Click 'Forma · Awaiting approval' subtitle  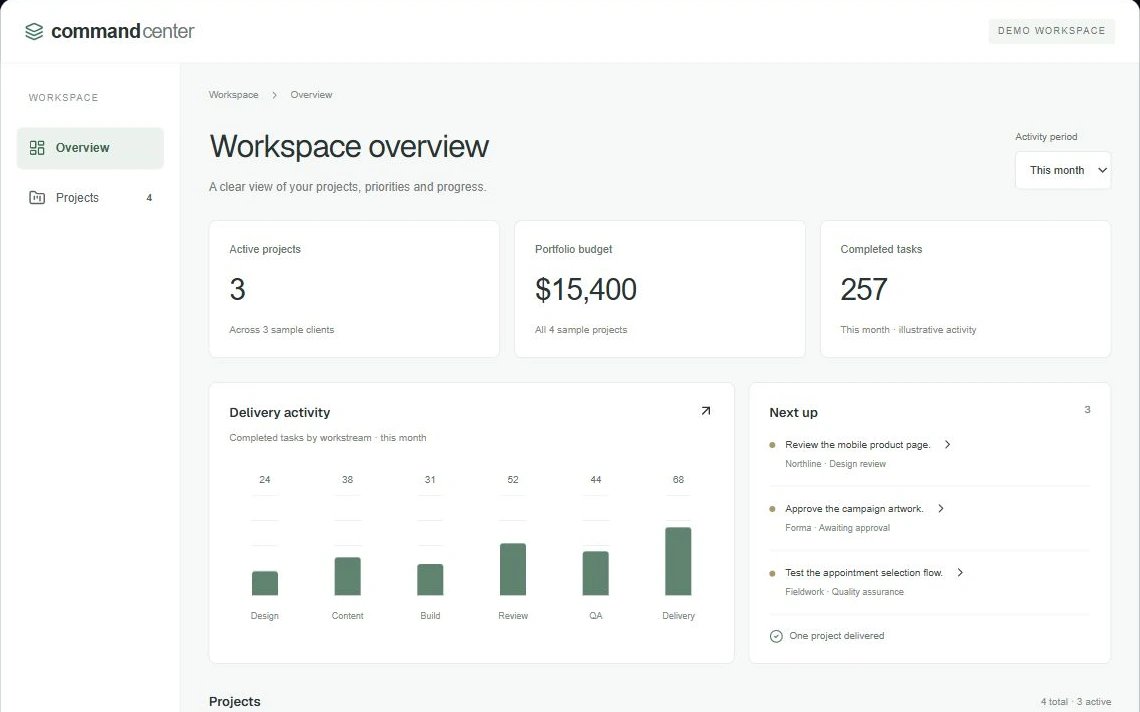838,528
